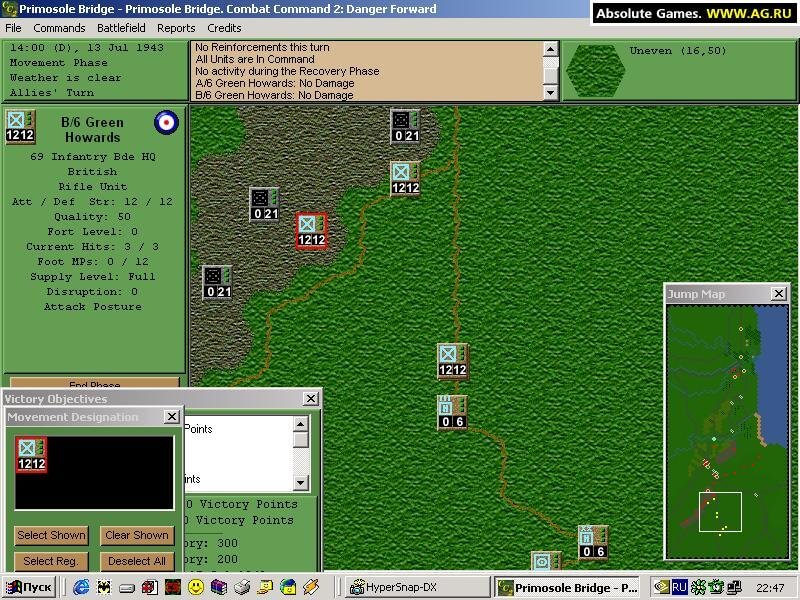Open the Commands menu
The height and width of the screenshot is (600, 800).
pos(59,28)
